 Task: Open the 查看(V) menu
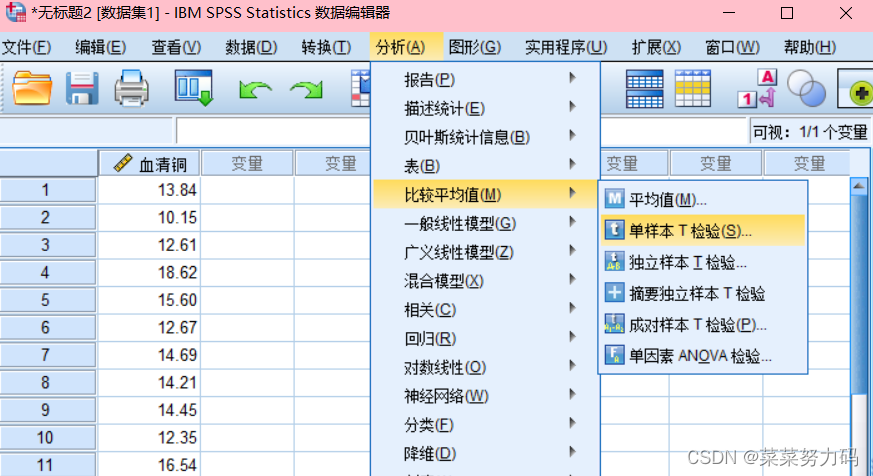(x=176, y=47)
